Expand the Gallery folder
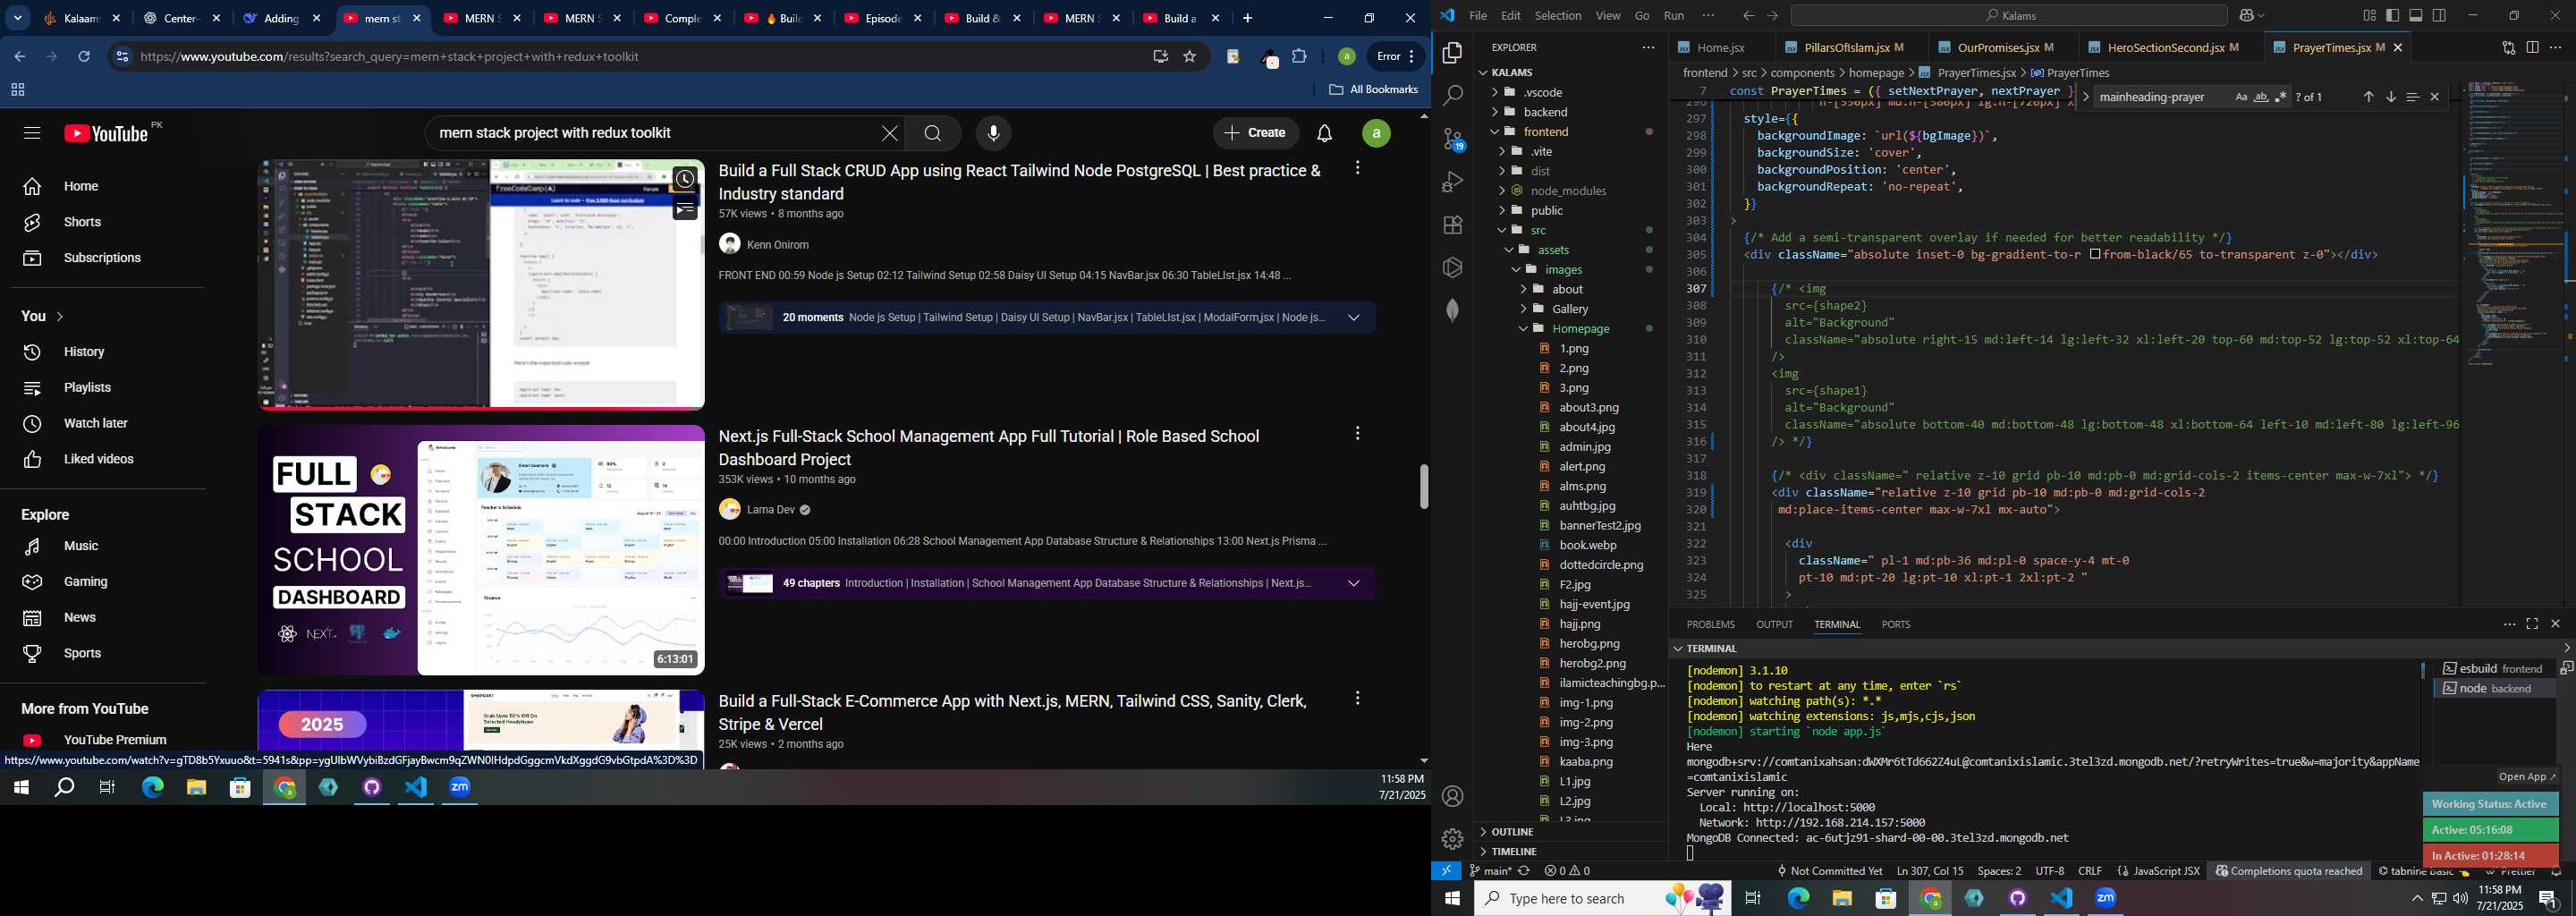This screenshot has width=2576, height=916. [x=1570, y=309]
